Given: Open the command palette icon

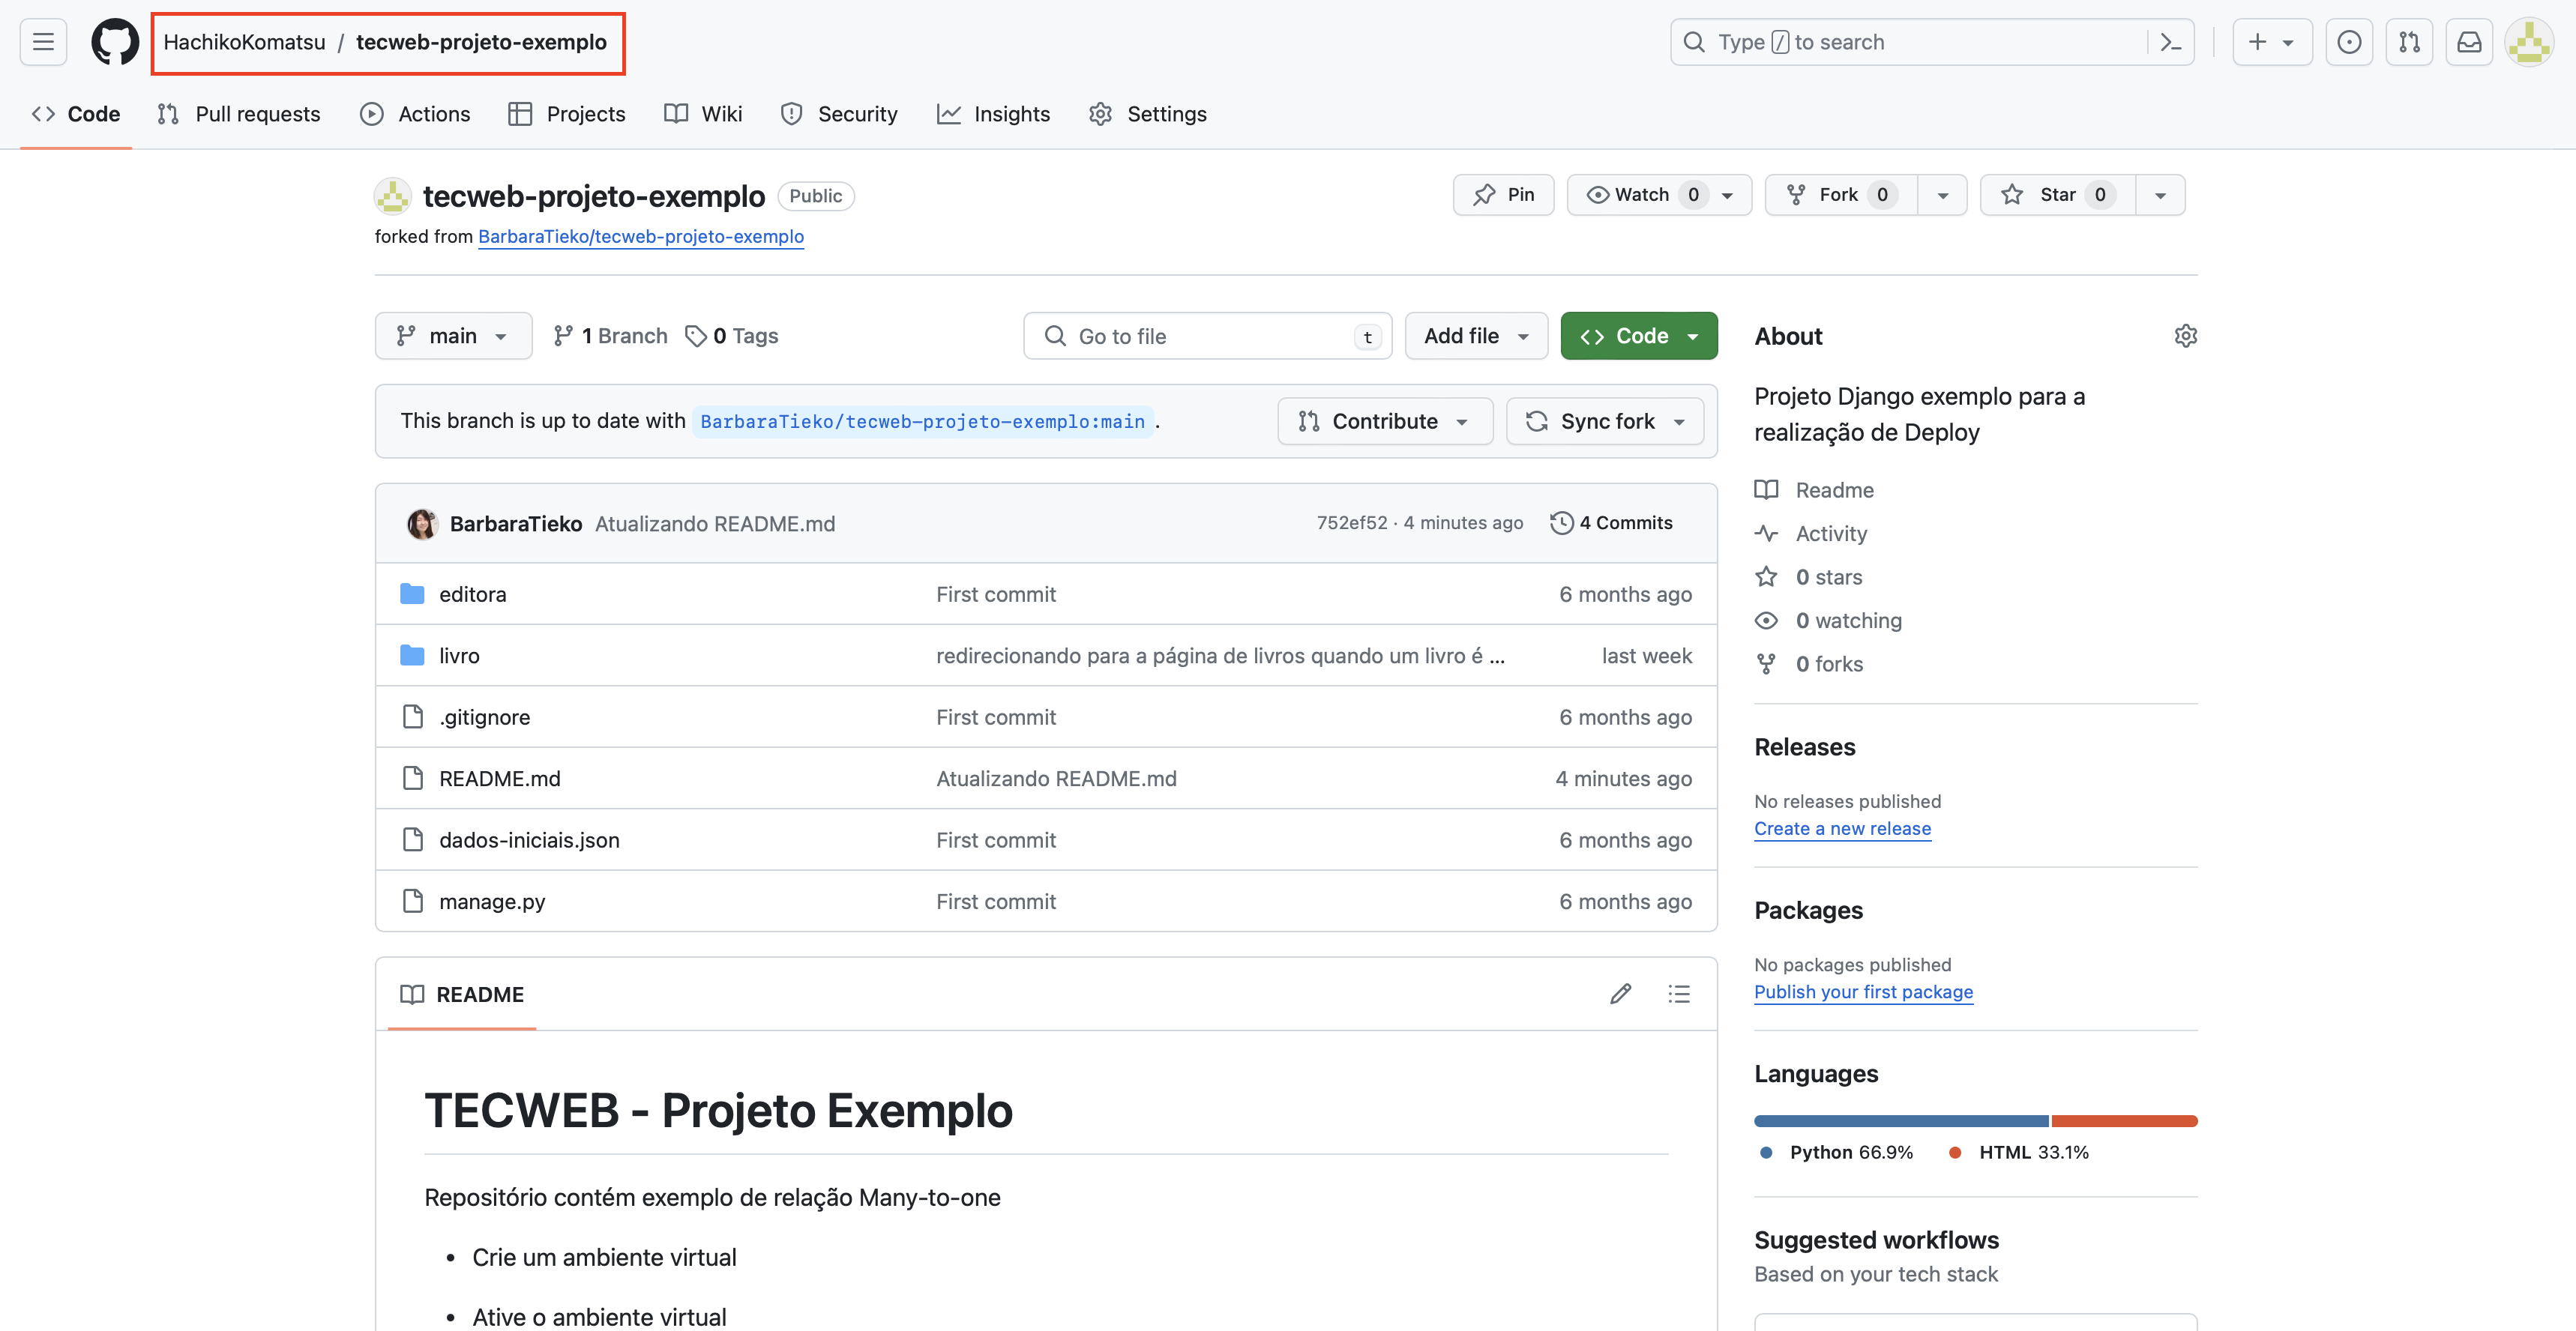Looking at the screenshot, I should tap(2170, 42).
